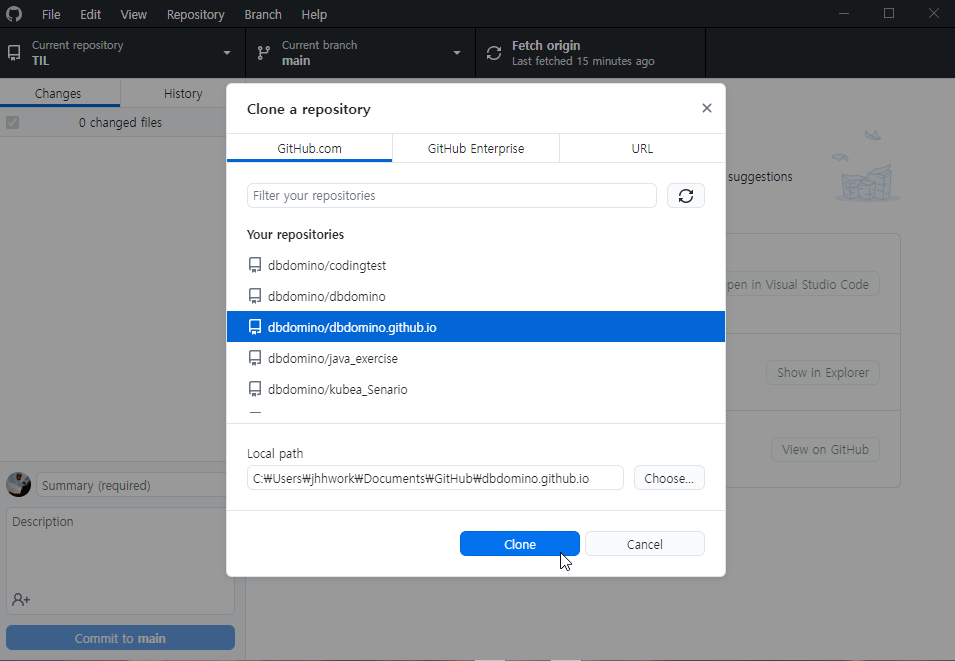Expand the Current repository dropdown arrow
955x661 pixels.
tap(227, 53)
